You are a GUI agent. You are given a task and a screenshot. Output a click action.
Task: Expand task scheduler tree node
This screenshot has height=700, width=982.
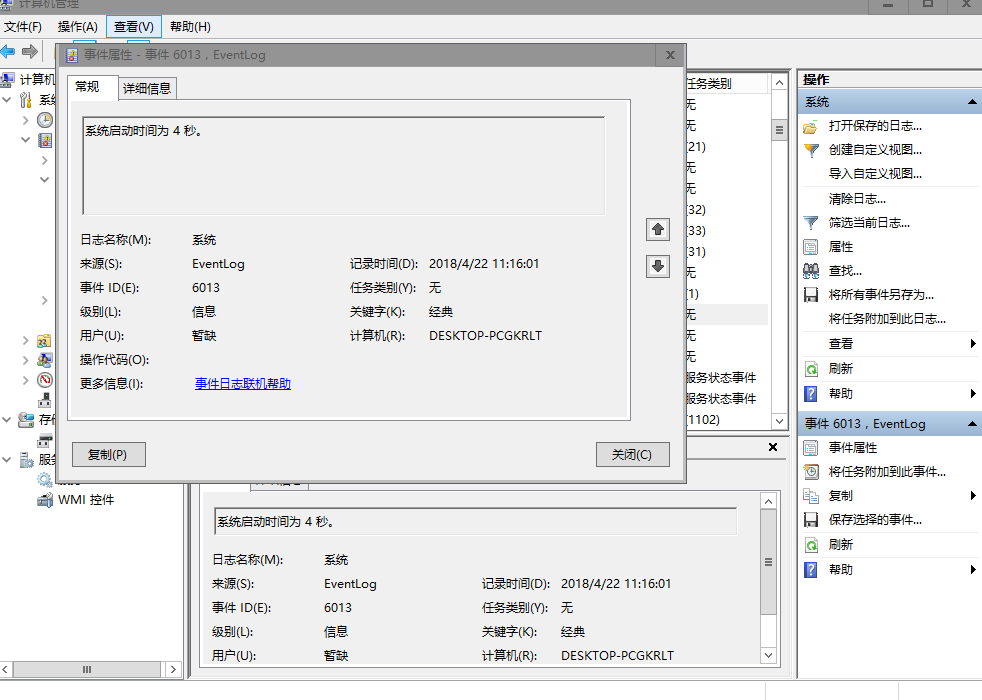(26, 120)
